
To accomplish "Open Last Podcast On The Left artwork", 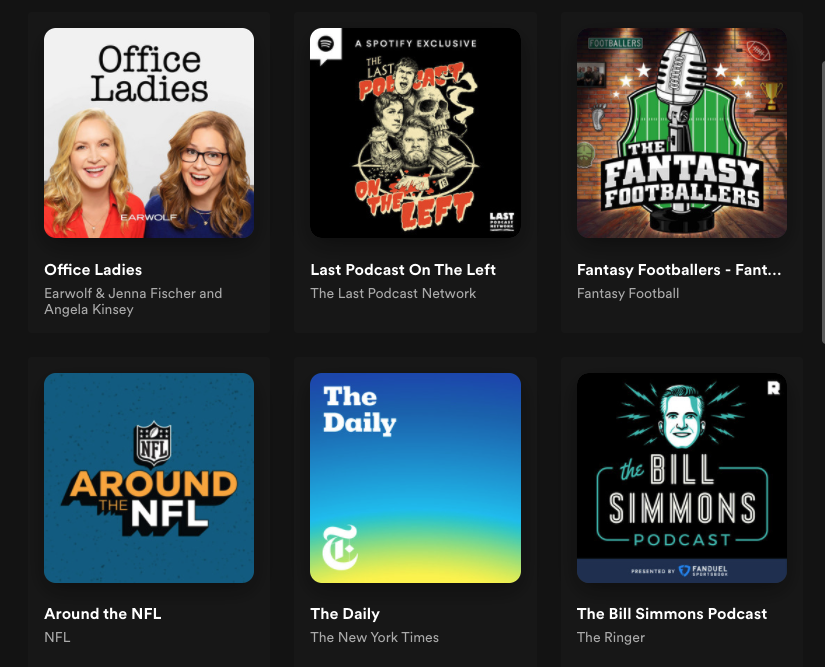I will point(415,133).
